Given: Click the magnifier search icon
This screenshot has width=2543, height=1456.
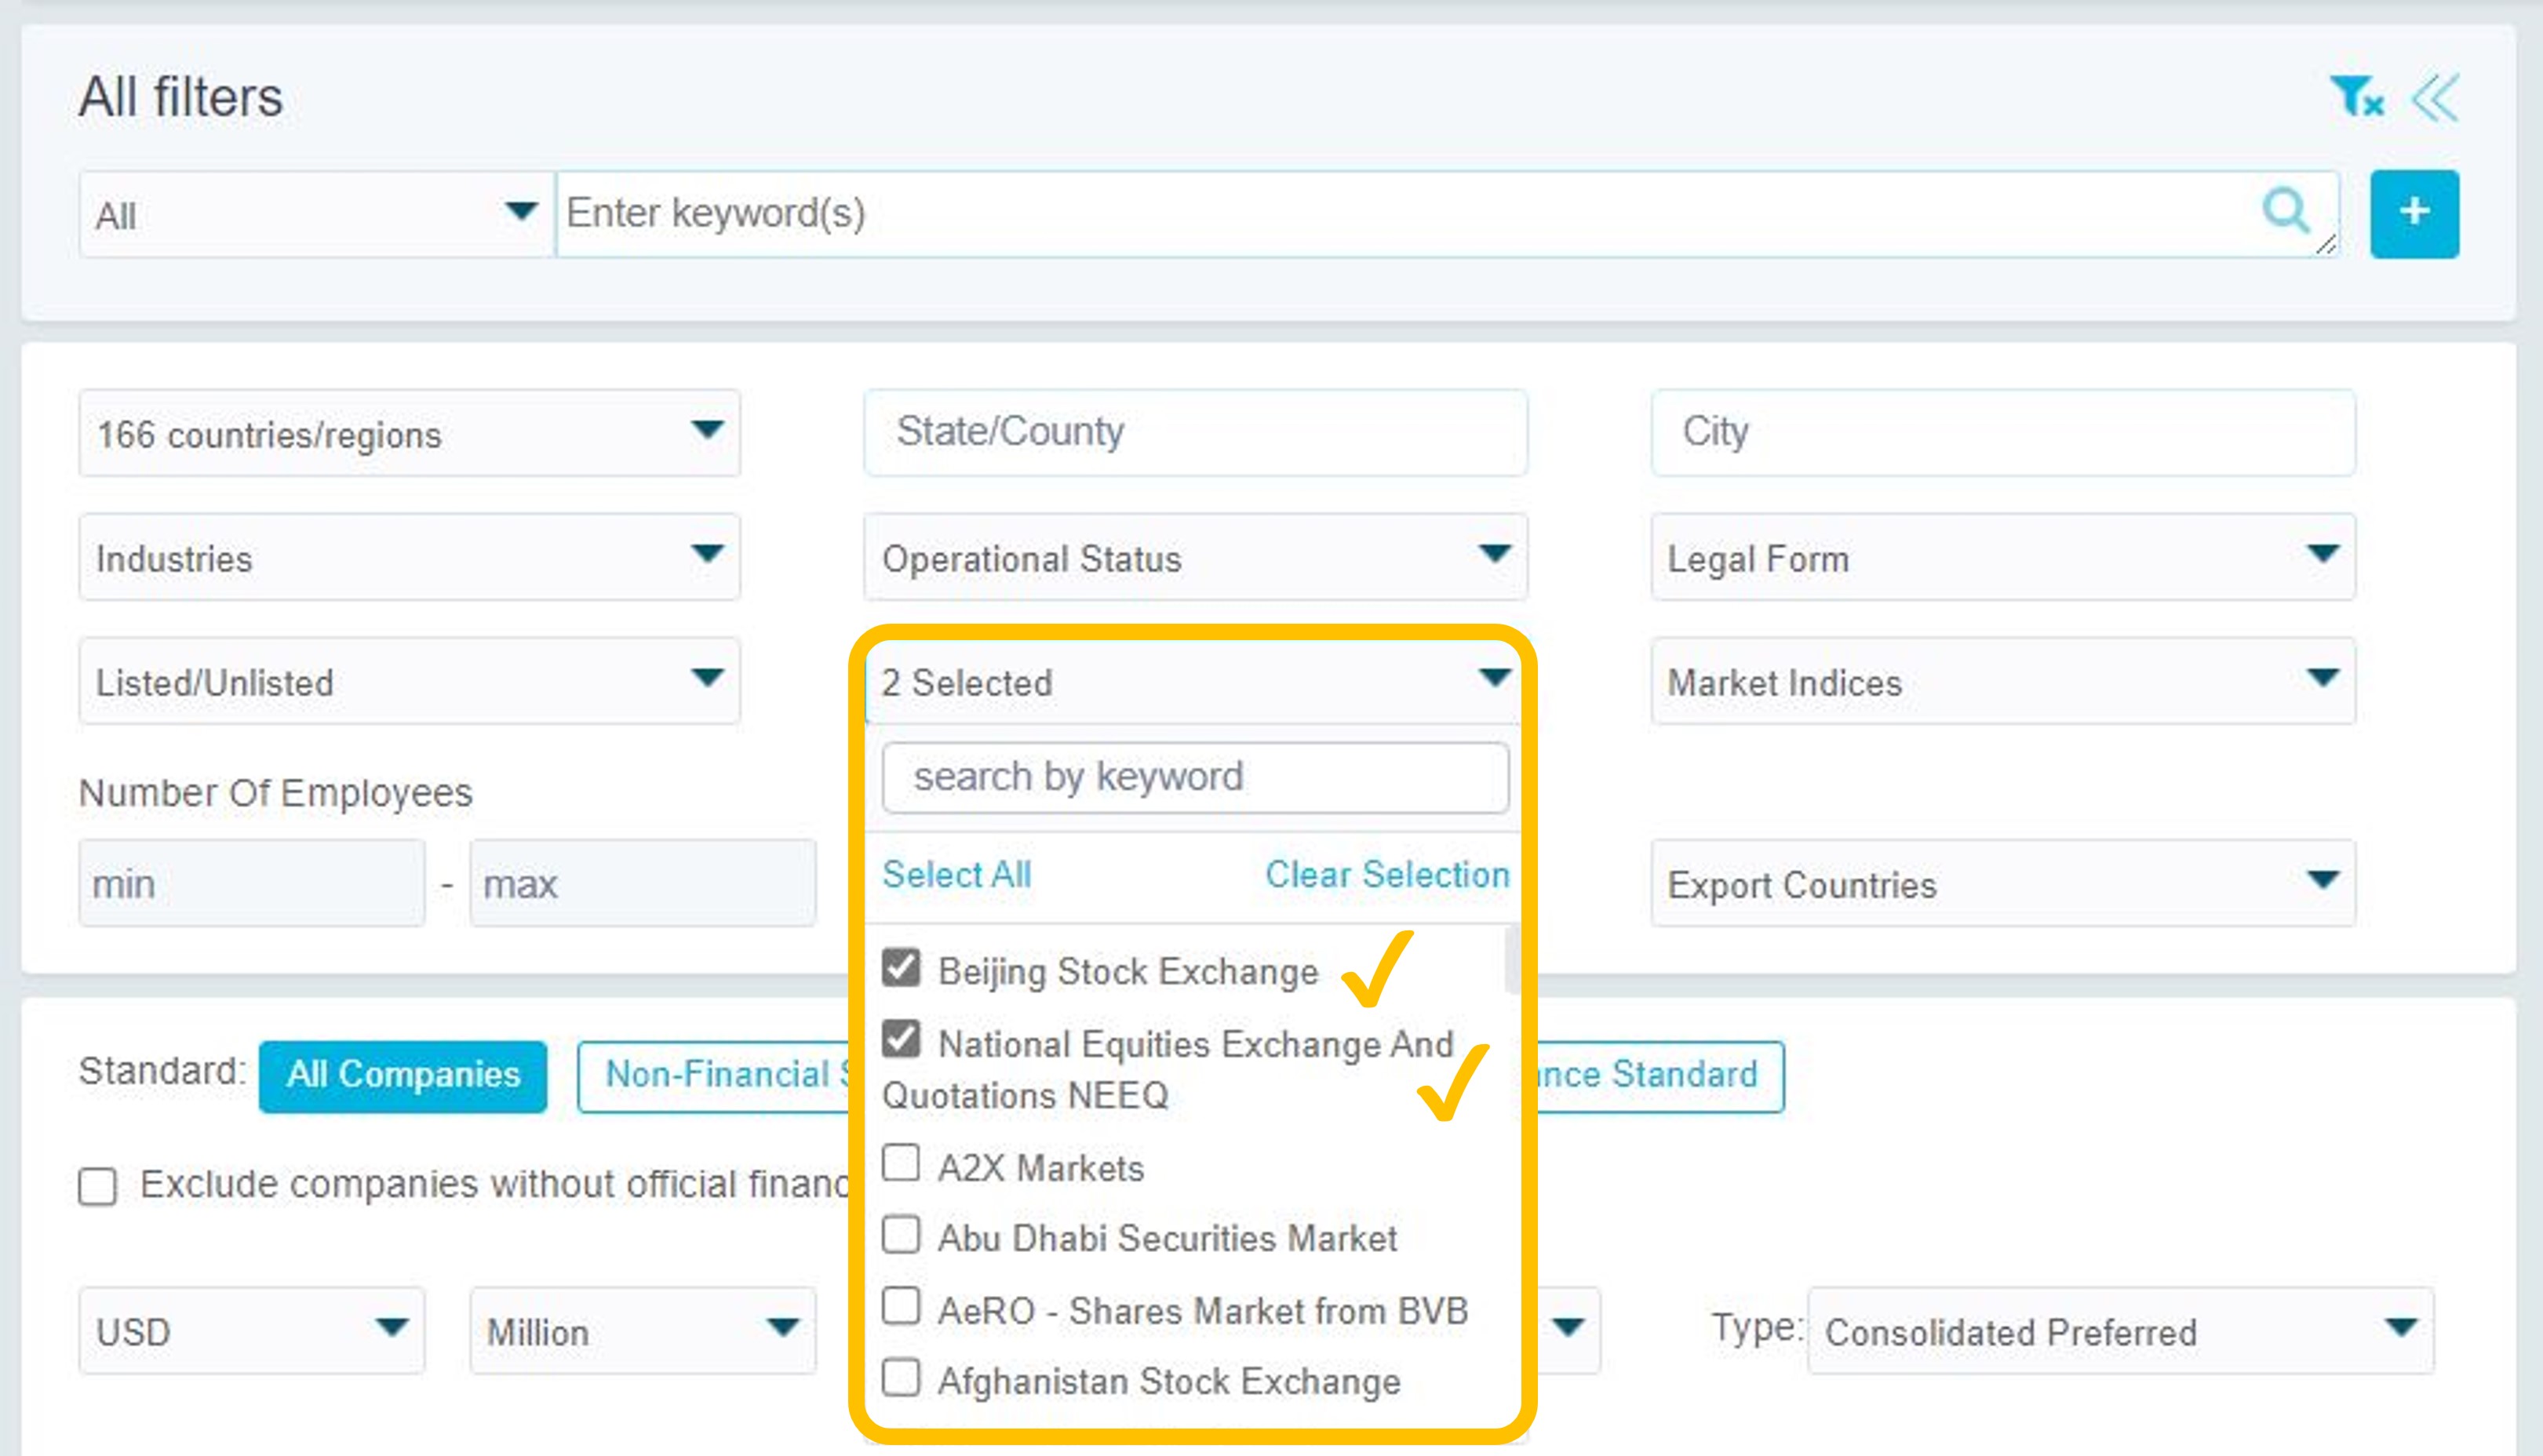Looking at the screenshot, I should coord(2285,210).
